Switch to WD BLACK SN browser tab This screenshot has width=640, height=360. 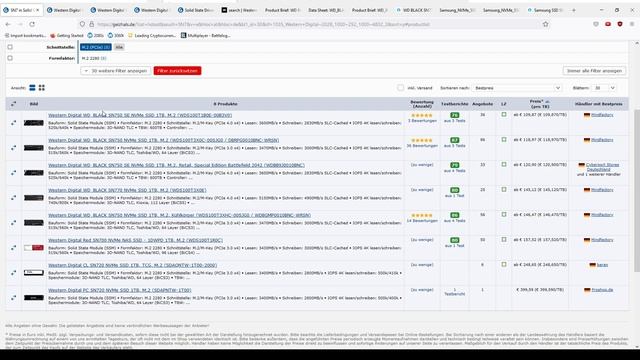pyautogui.click(x=414, y=10)
